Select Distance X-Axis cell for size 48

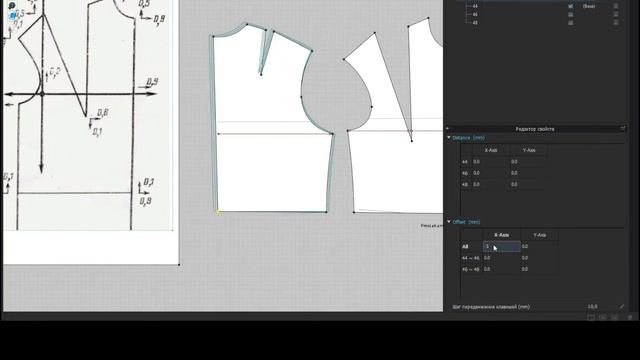coord(491,184)
